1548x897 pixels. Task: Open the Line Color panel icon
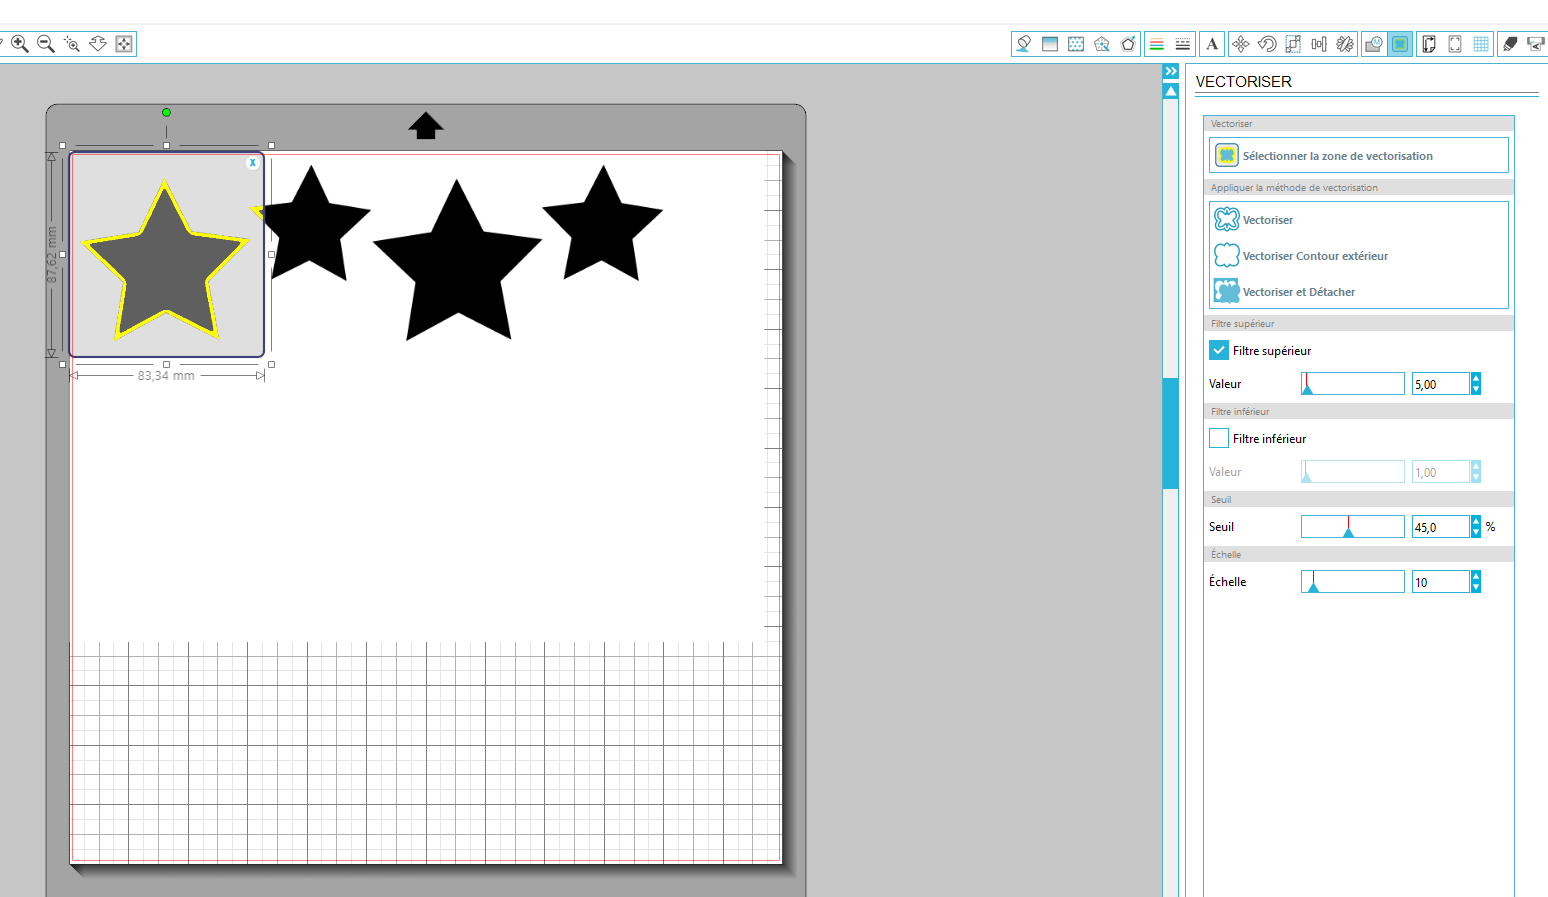click(x=1156, y=44)
